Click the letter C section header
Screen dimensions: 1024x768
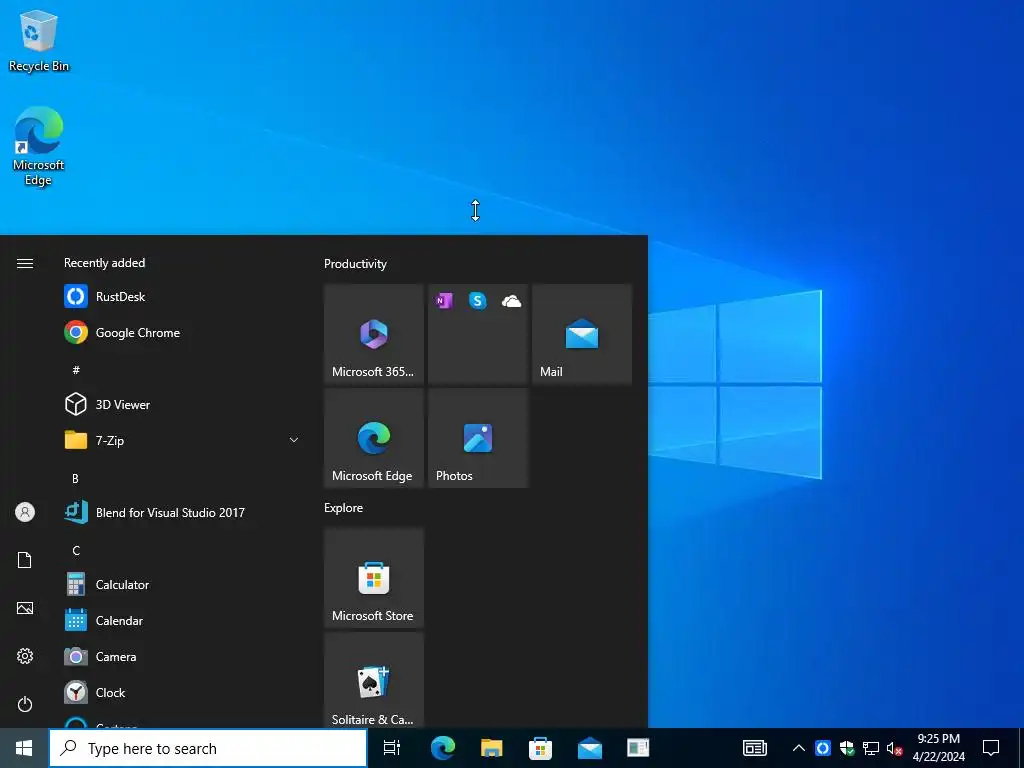pos(76,551)
